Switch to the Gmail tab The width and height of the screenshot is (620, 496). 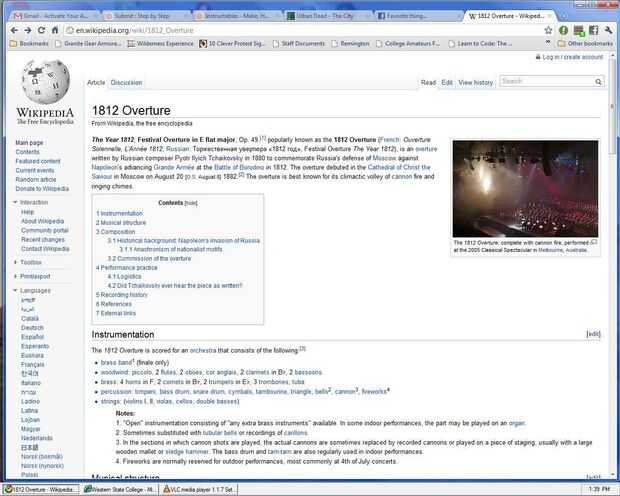pyautogui.click(x=52, y=16)
